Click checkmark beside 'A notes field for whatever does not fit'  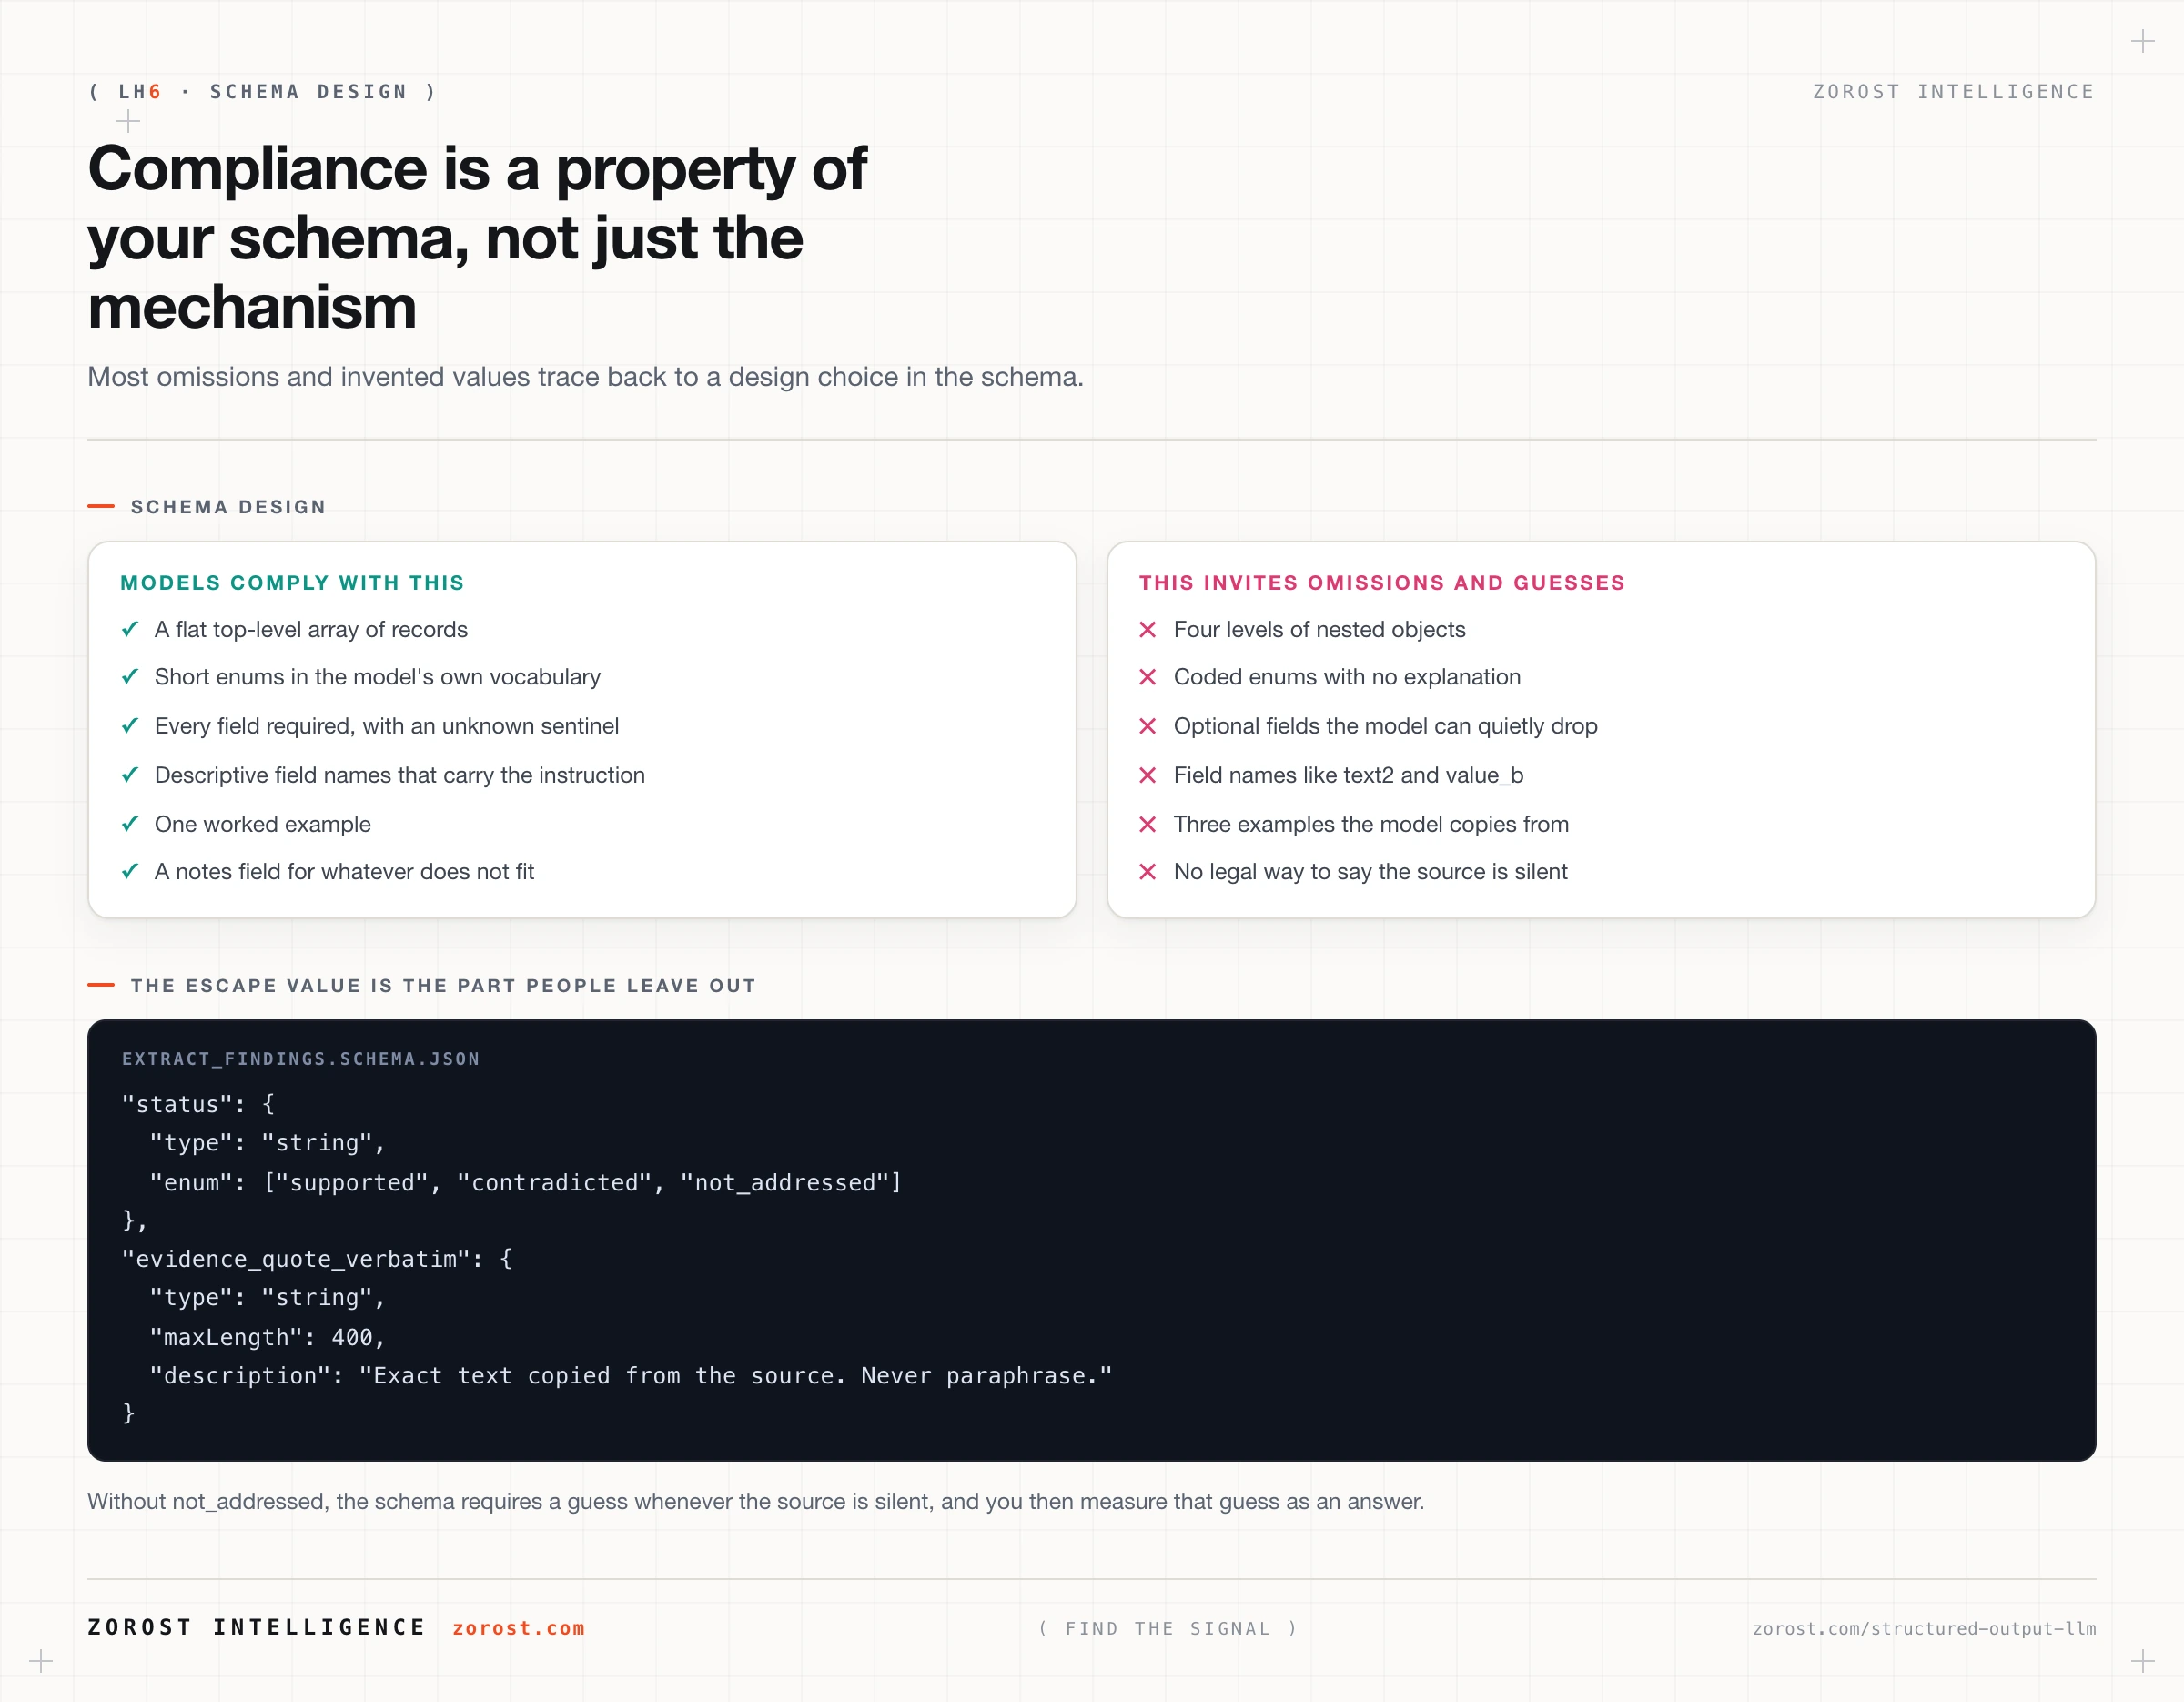point(130,872)
